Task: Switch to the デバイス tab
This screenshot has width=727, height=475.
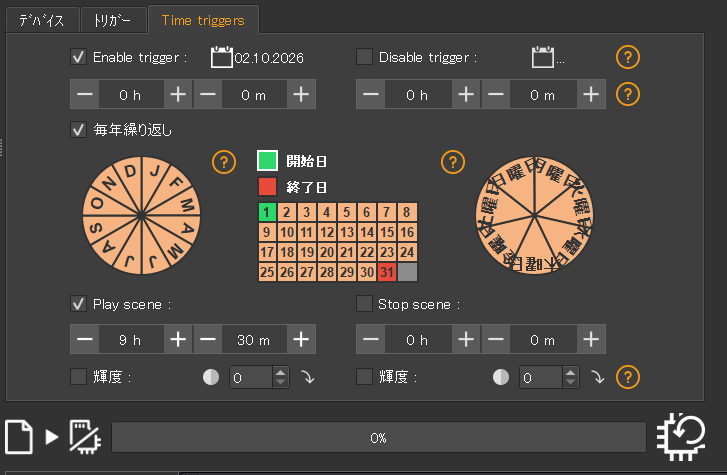Action: [41, 19]
